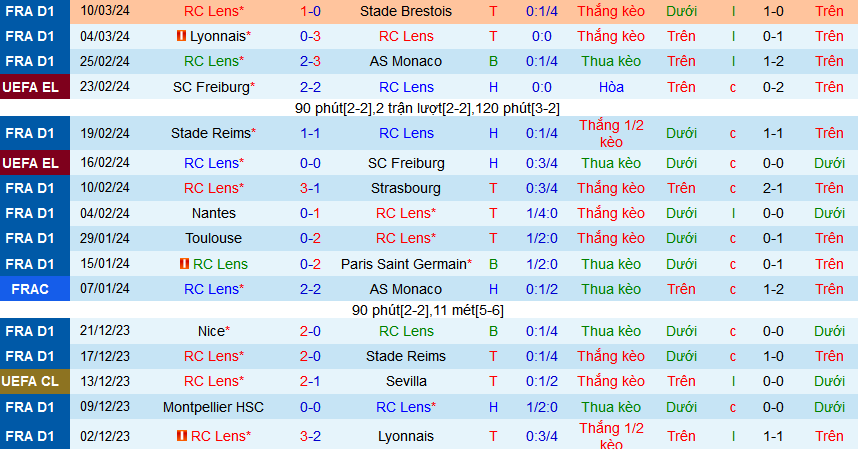858x449 pixels.
Task: Click the Toulouse team name
Action: [x=213, y=238]
